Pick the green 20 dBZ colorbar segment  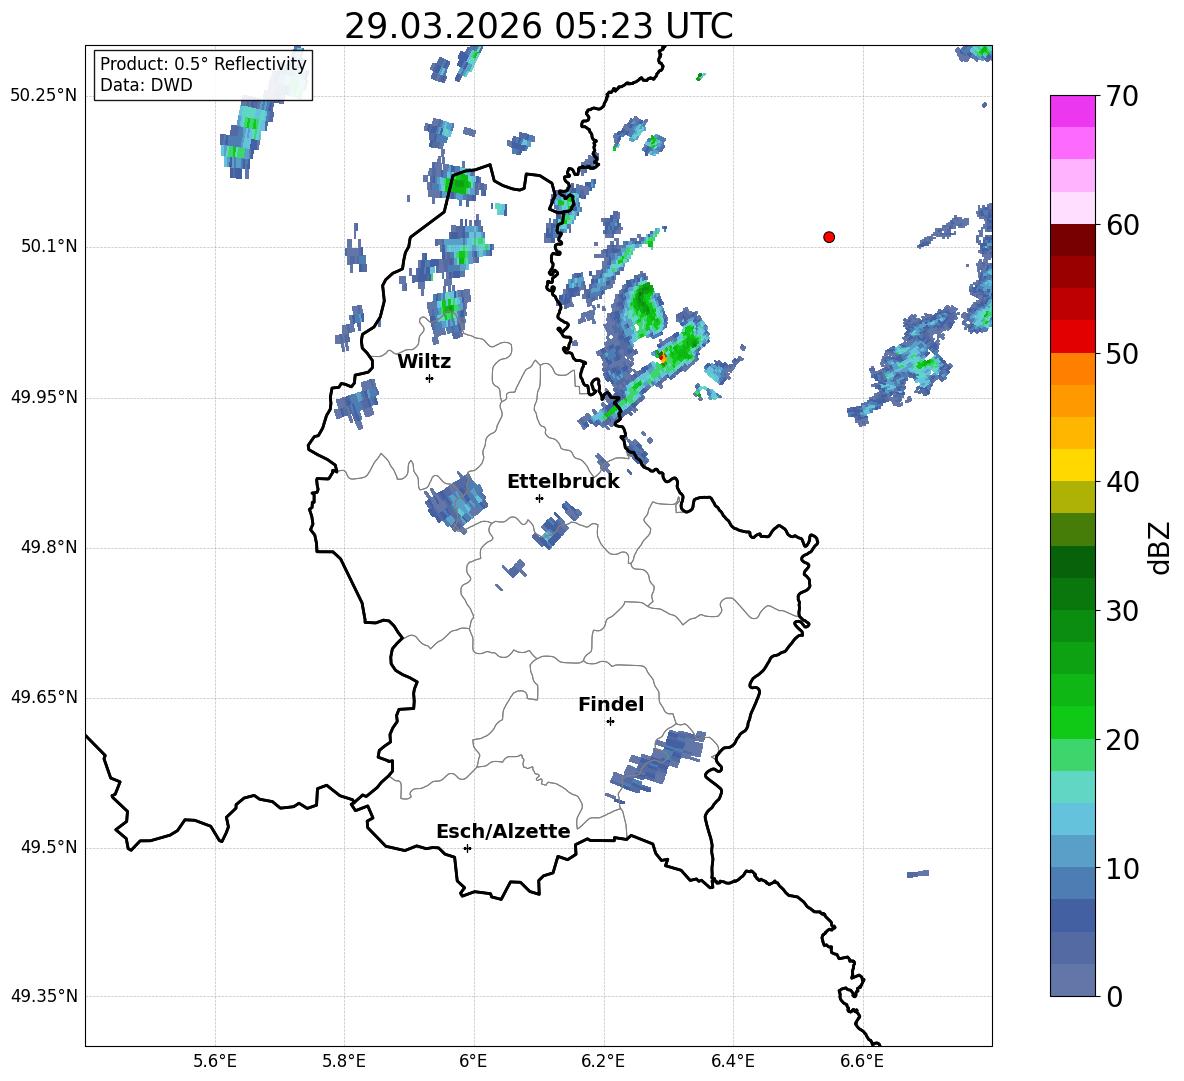tap(1073, 722)
